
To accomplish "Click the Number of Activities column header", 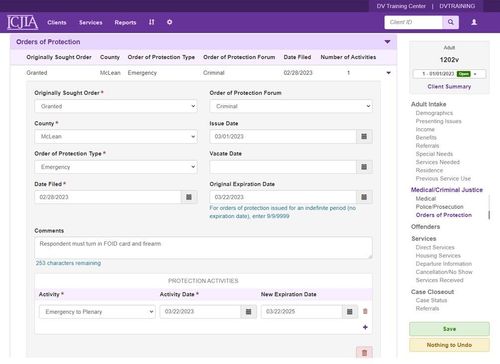I will pyautogui.click(x=348, y=57).
